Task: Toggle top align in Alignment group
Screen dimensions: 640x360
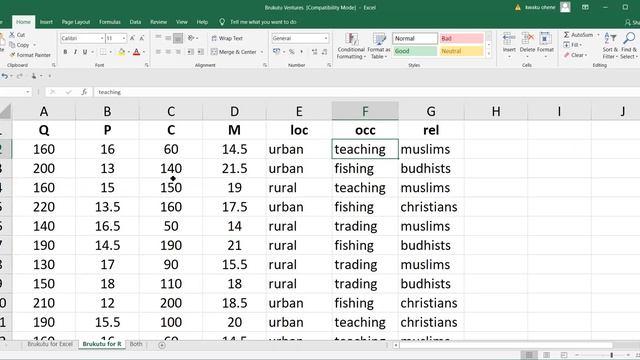Action: [x=158, y=38]
